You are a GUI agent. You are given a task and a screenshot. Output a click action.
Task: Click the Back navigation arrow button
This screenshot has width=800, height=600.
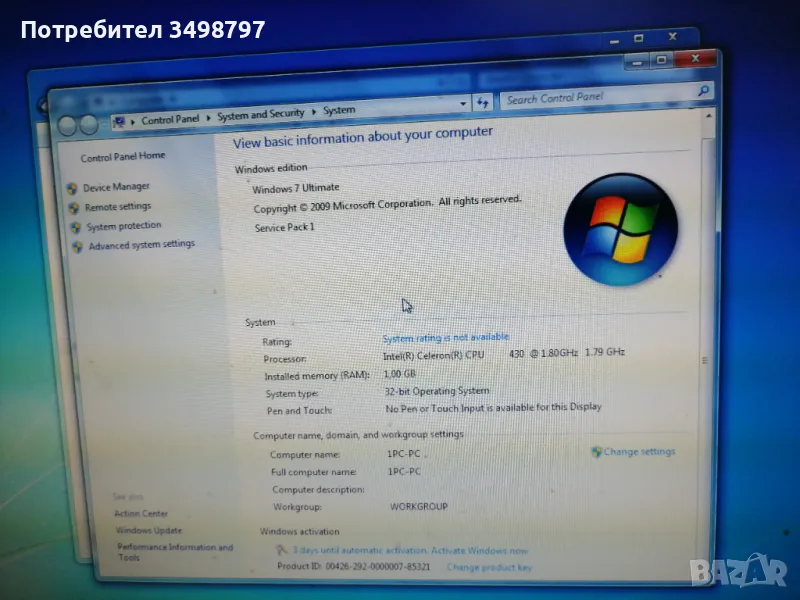tap(68, 125)
